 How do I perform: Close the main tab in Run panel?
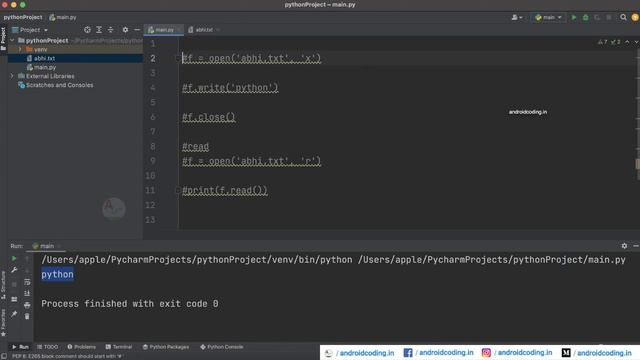tap(59, 246)
